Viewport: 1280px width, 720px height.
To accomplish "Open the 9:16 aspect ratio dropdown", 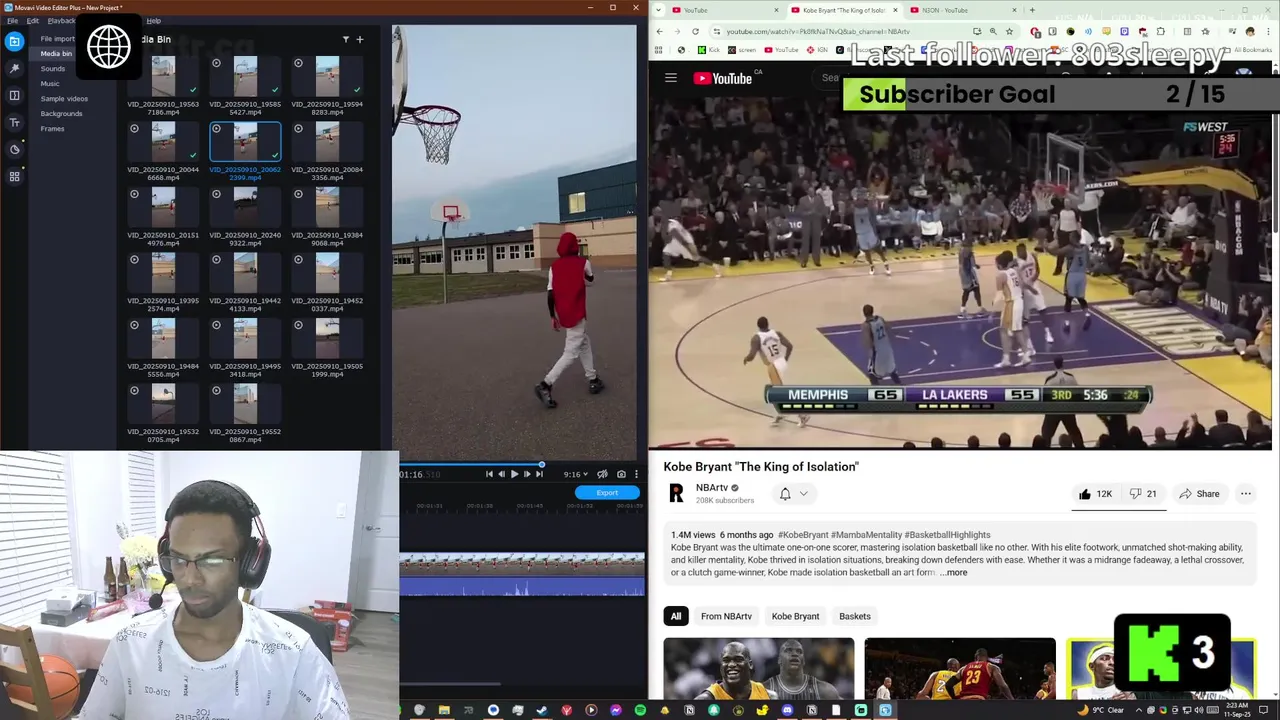I will pos(575,474).
